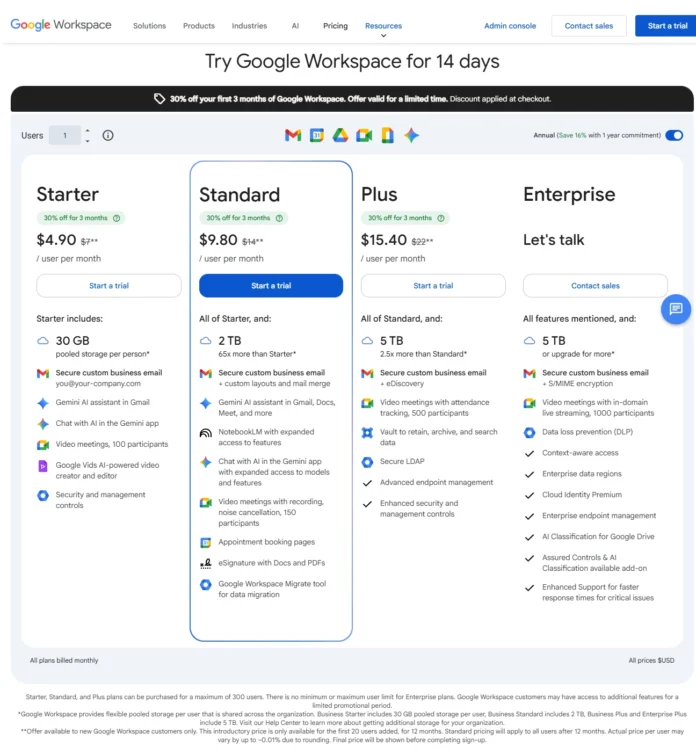Click the NotebookLM icon in Standard plan
Image resolution: width=696 pixels, height=755 pixels.
tap(206, 432)
